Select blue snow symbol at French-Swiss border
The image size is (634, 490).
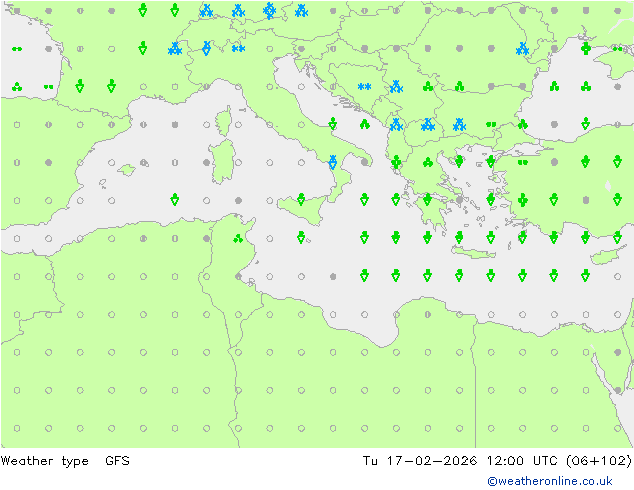click(x=175, y=49)
